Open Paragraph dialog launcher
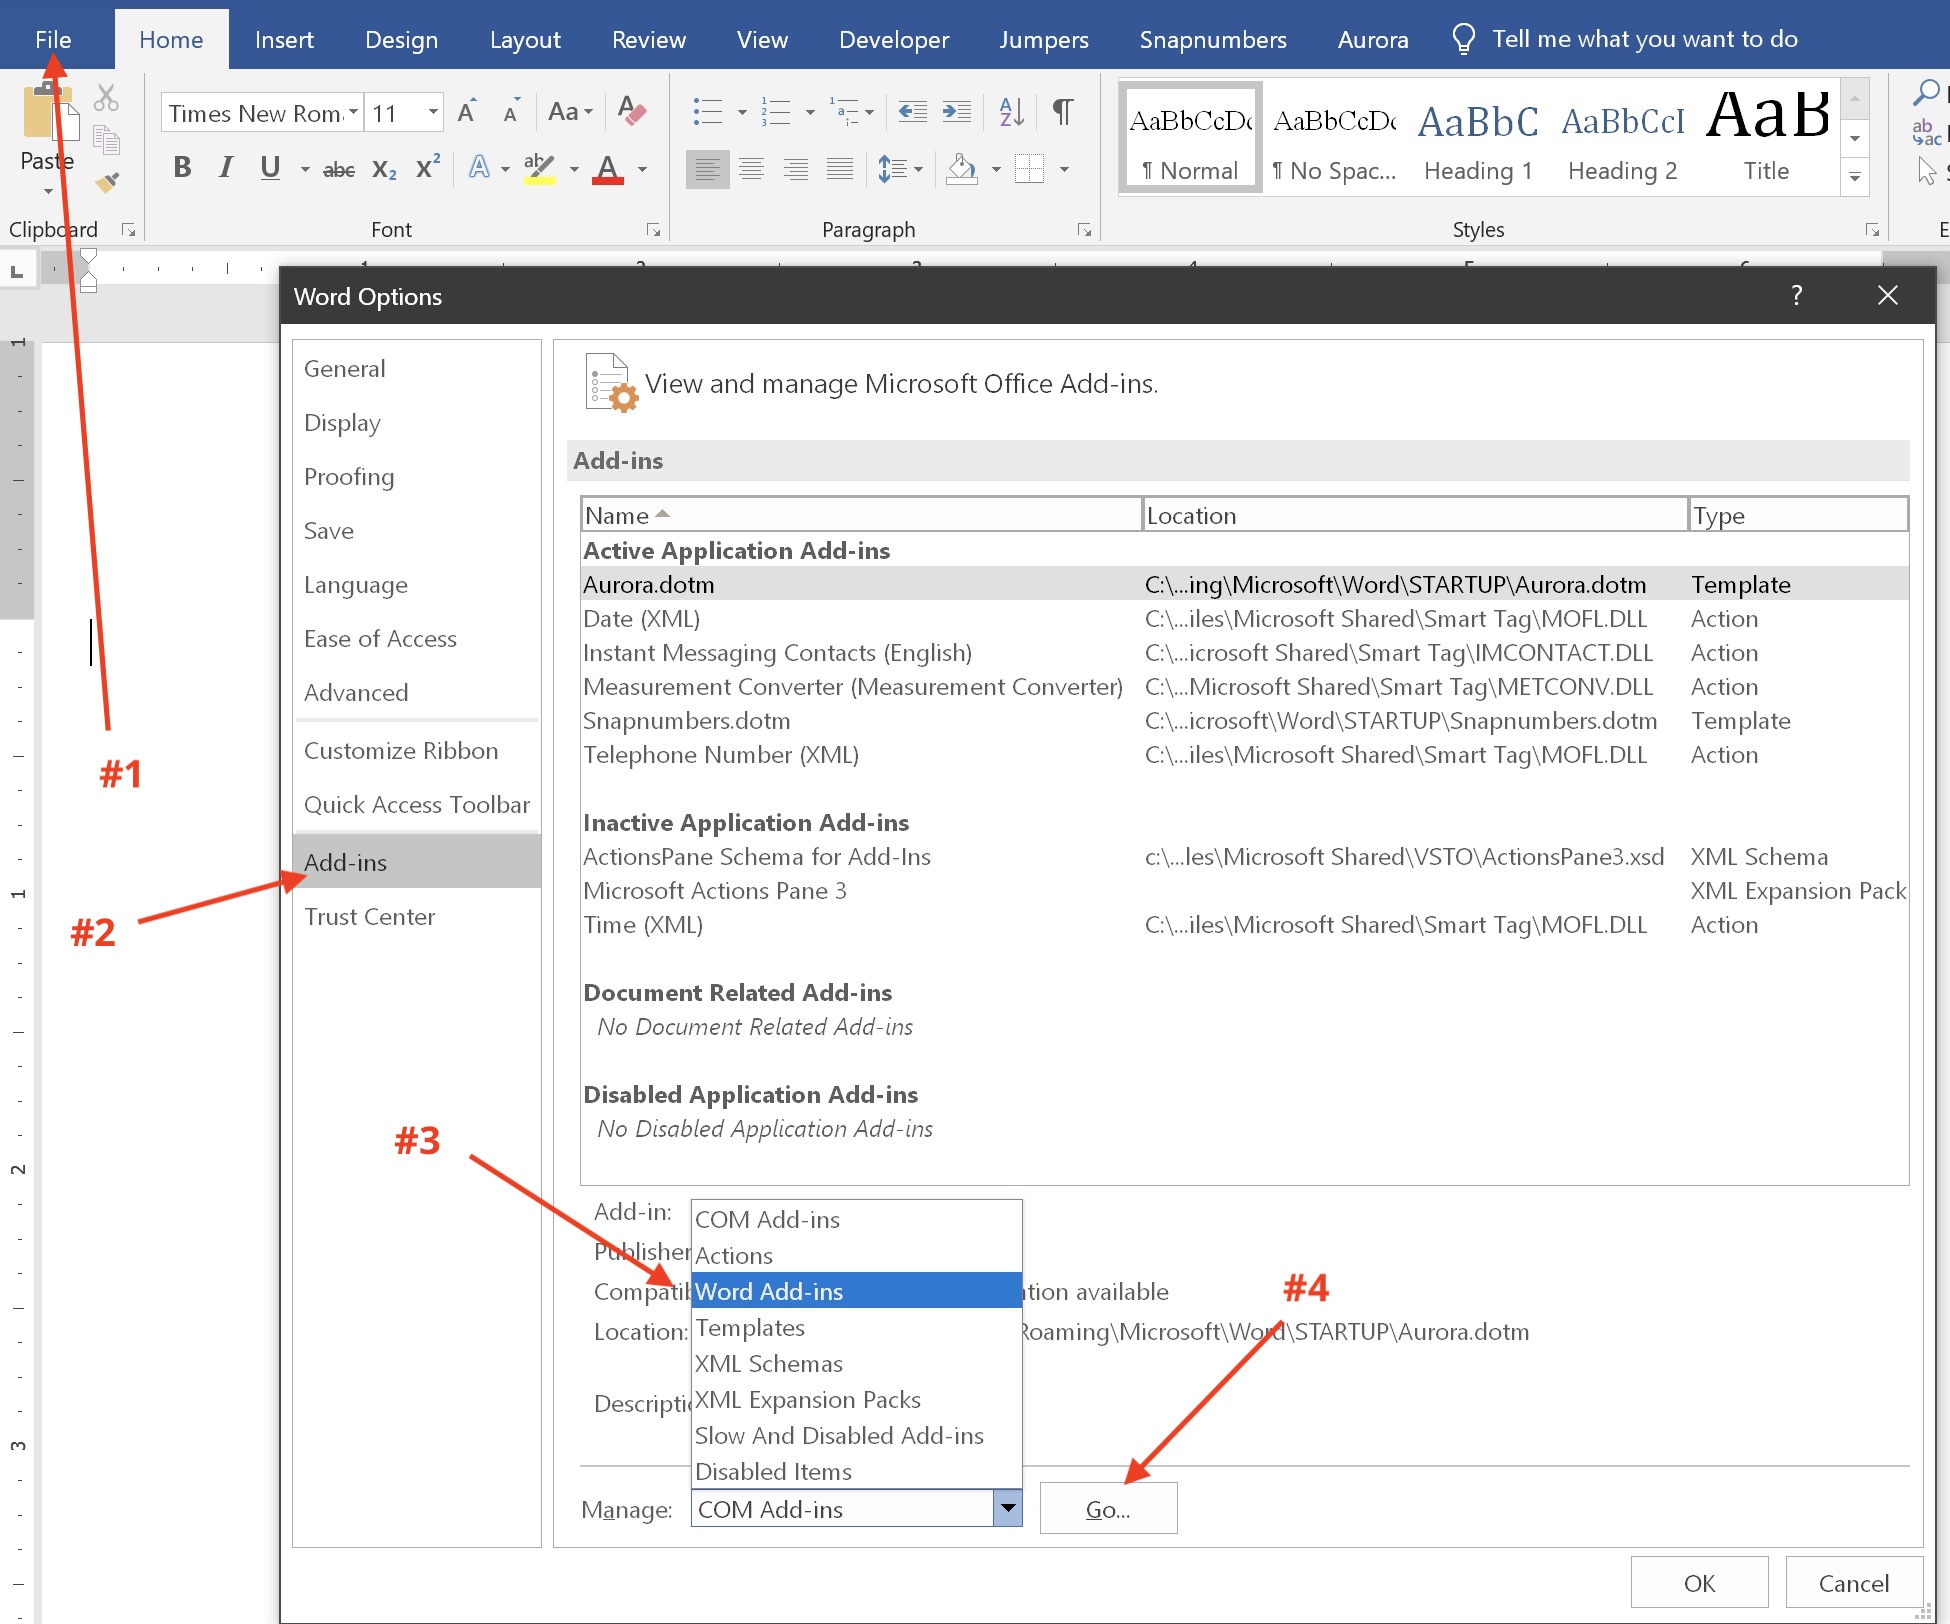This screenshot has width=1950, height=1624. [x=1084, y=230]
